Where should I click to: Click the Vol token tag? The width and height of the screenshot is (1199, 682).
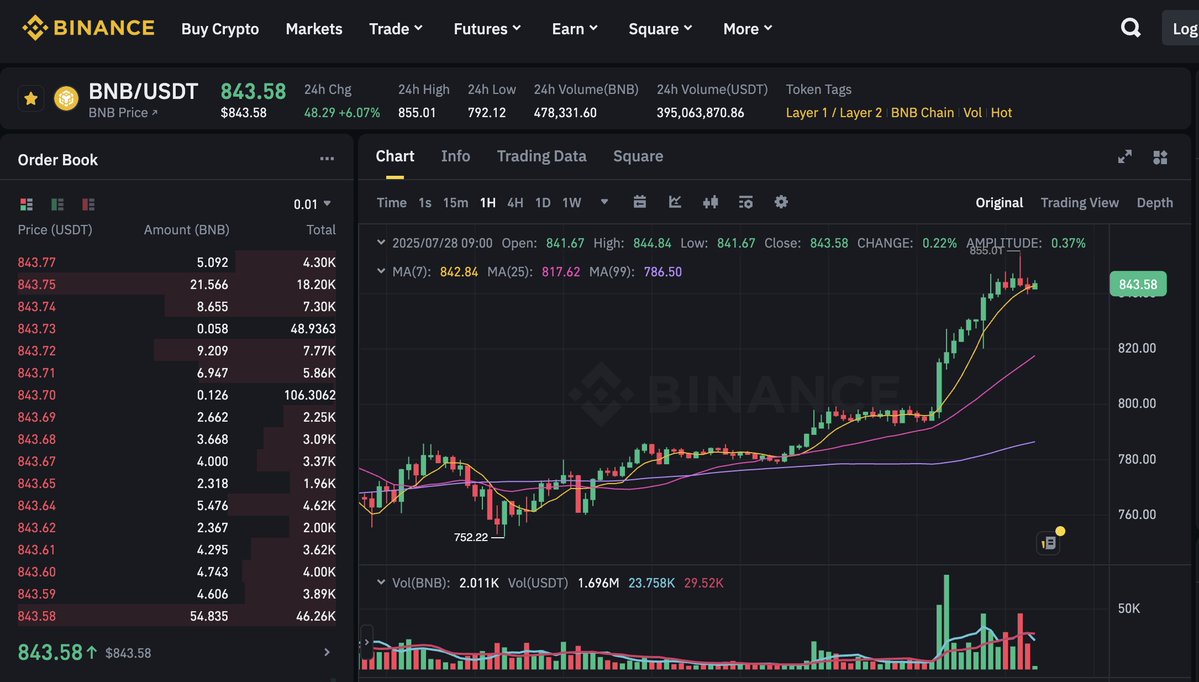(x=972, y=112)
